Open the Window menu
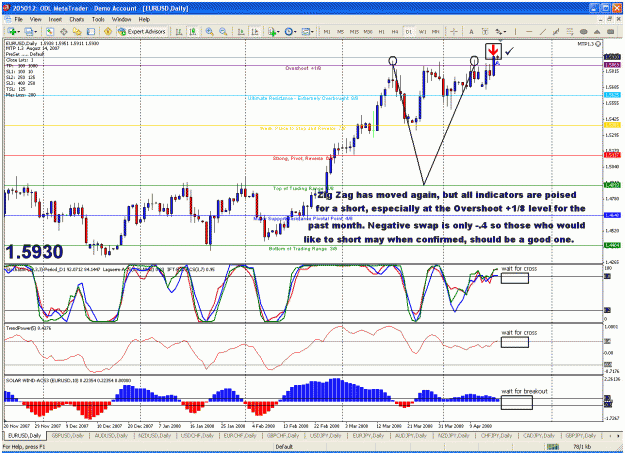625x453 pixels. tap(121, 19)
